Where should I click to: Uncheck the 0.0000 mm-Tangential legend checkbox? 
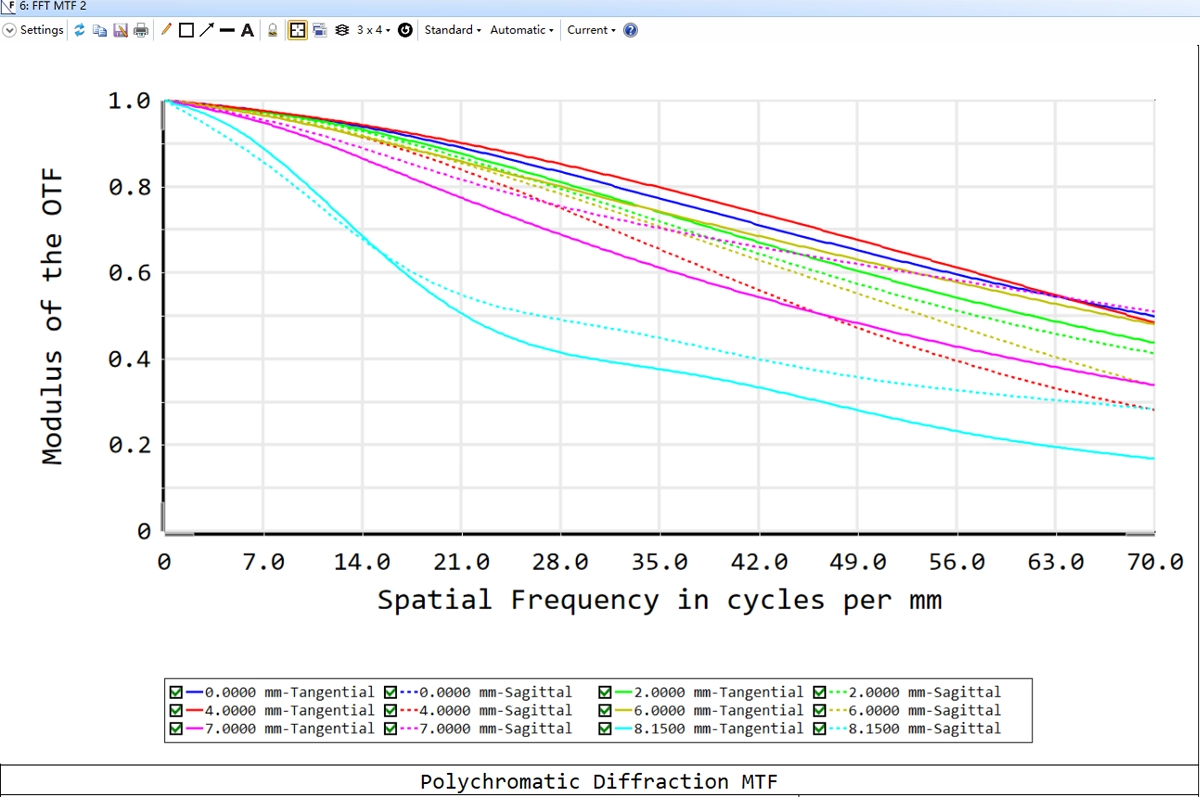(x=177, y=692)
